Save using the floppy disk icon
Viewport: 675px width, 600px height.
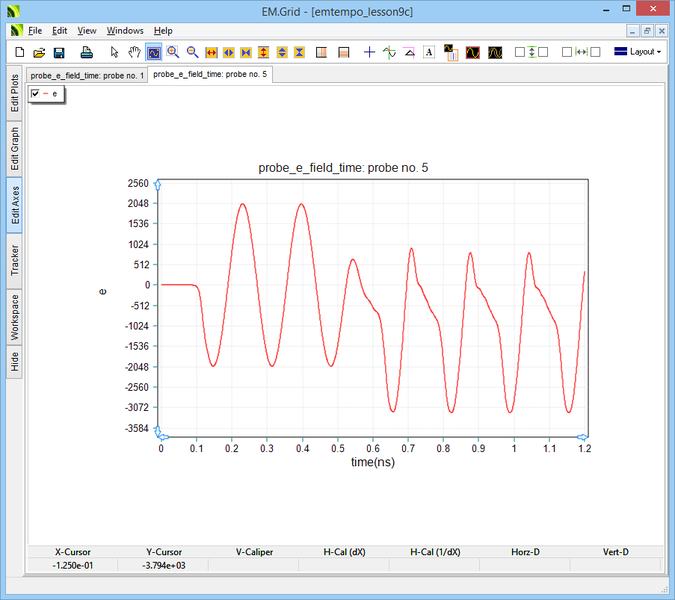coord(59,52)
